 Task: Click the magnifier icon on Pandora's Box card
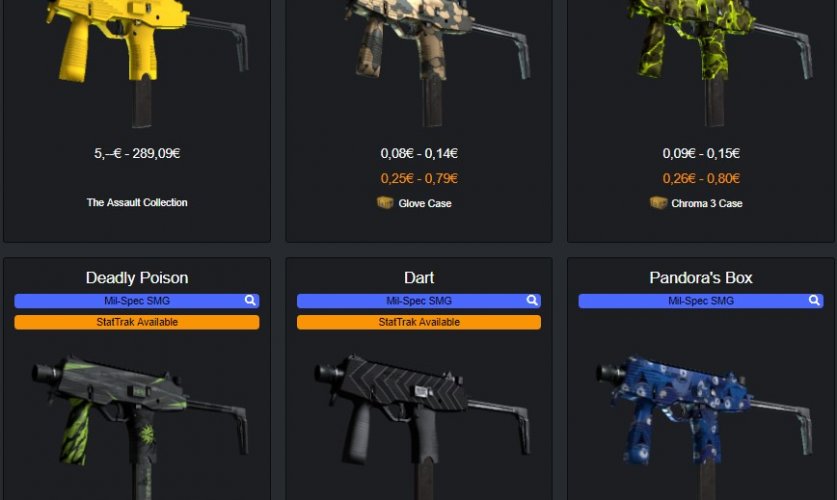point(814,300)
